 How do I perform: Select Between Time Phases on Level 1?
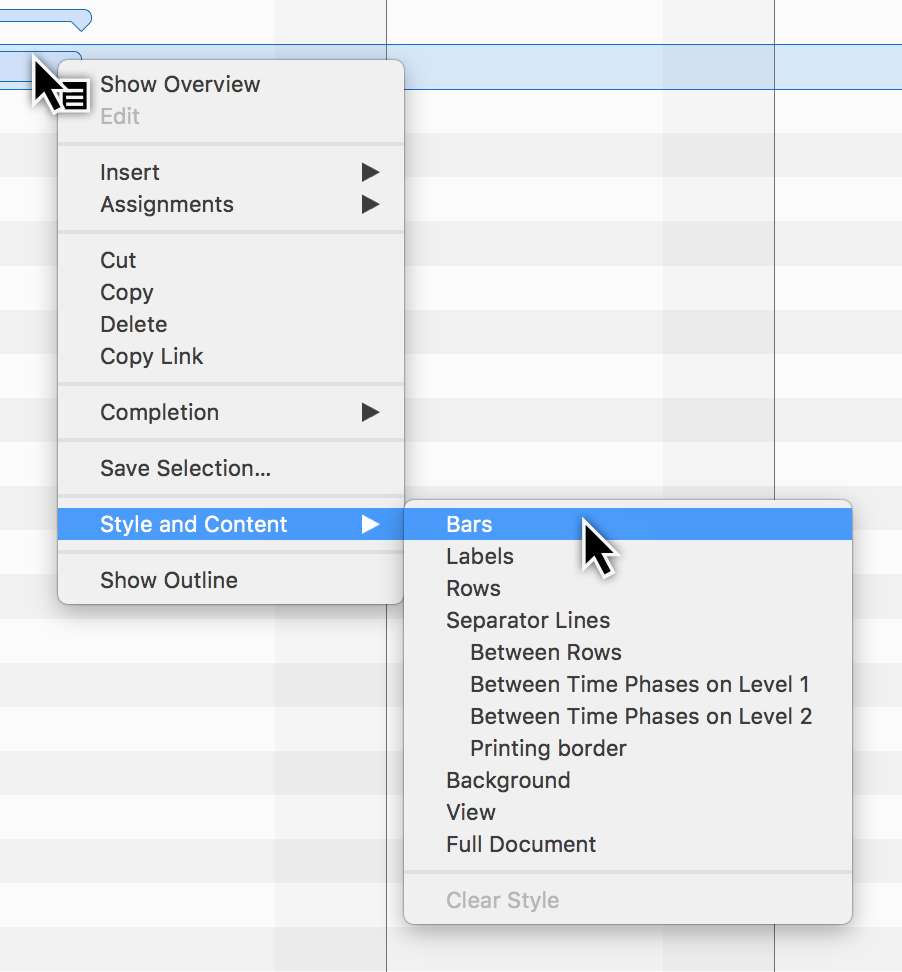641,684
